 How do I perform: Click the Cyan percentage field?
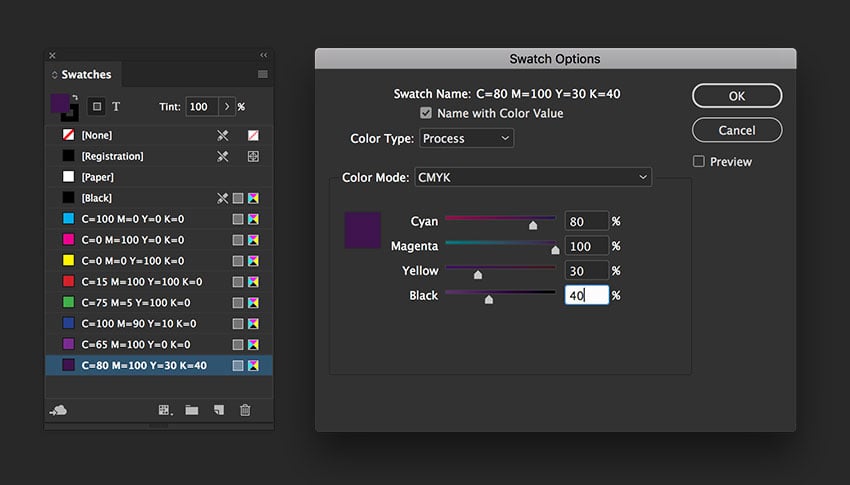click(587, 221)
